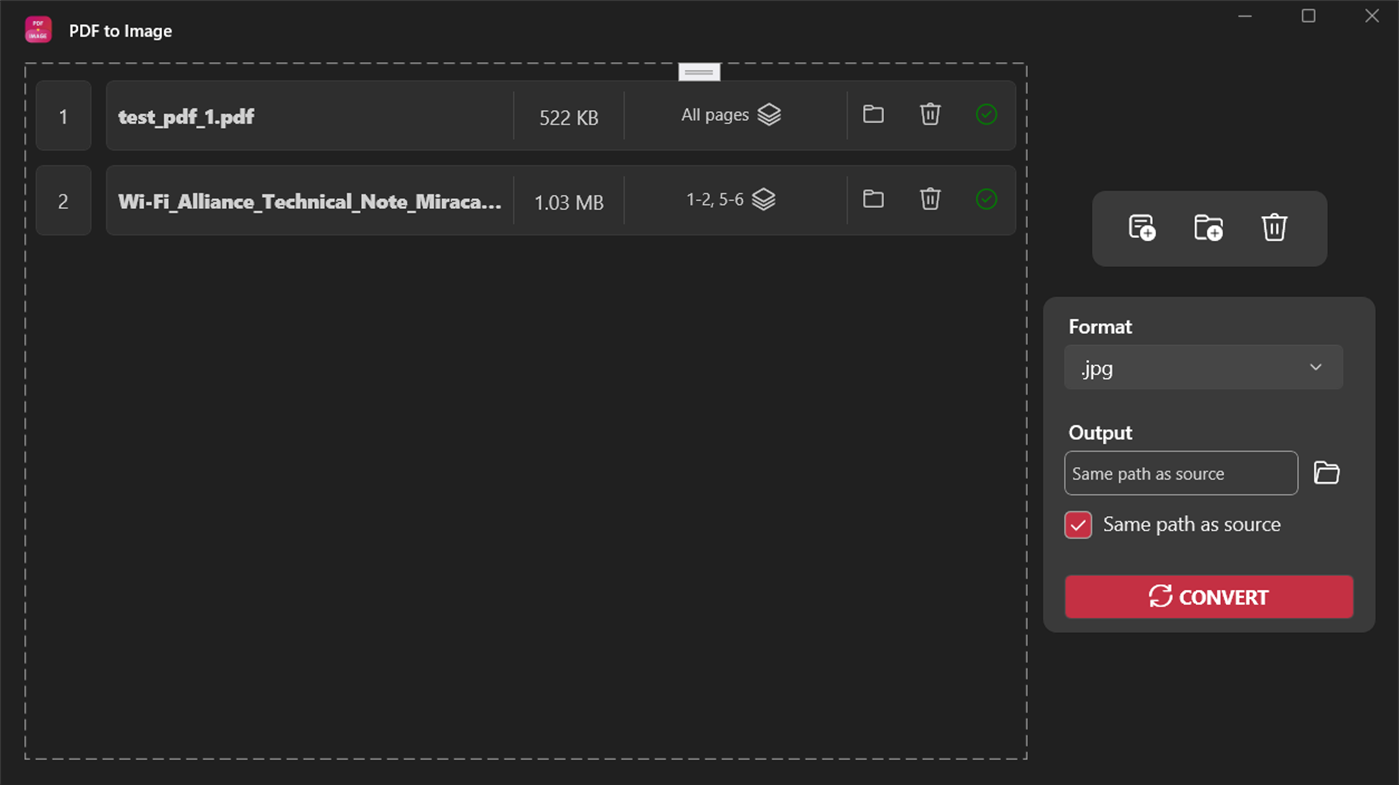This screenshot has height=785, width=1399.
Task: Click the green status check on the second file
Action: (986, 199)
